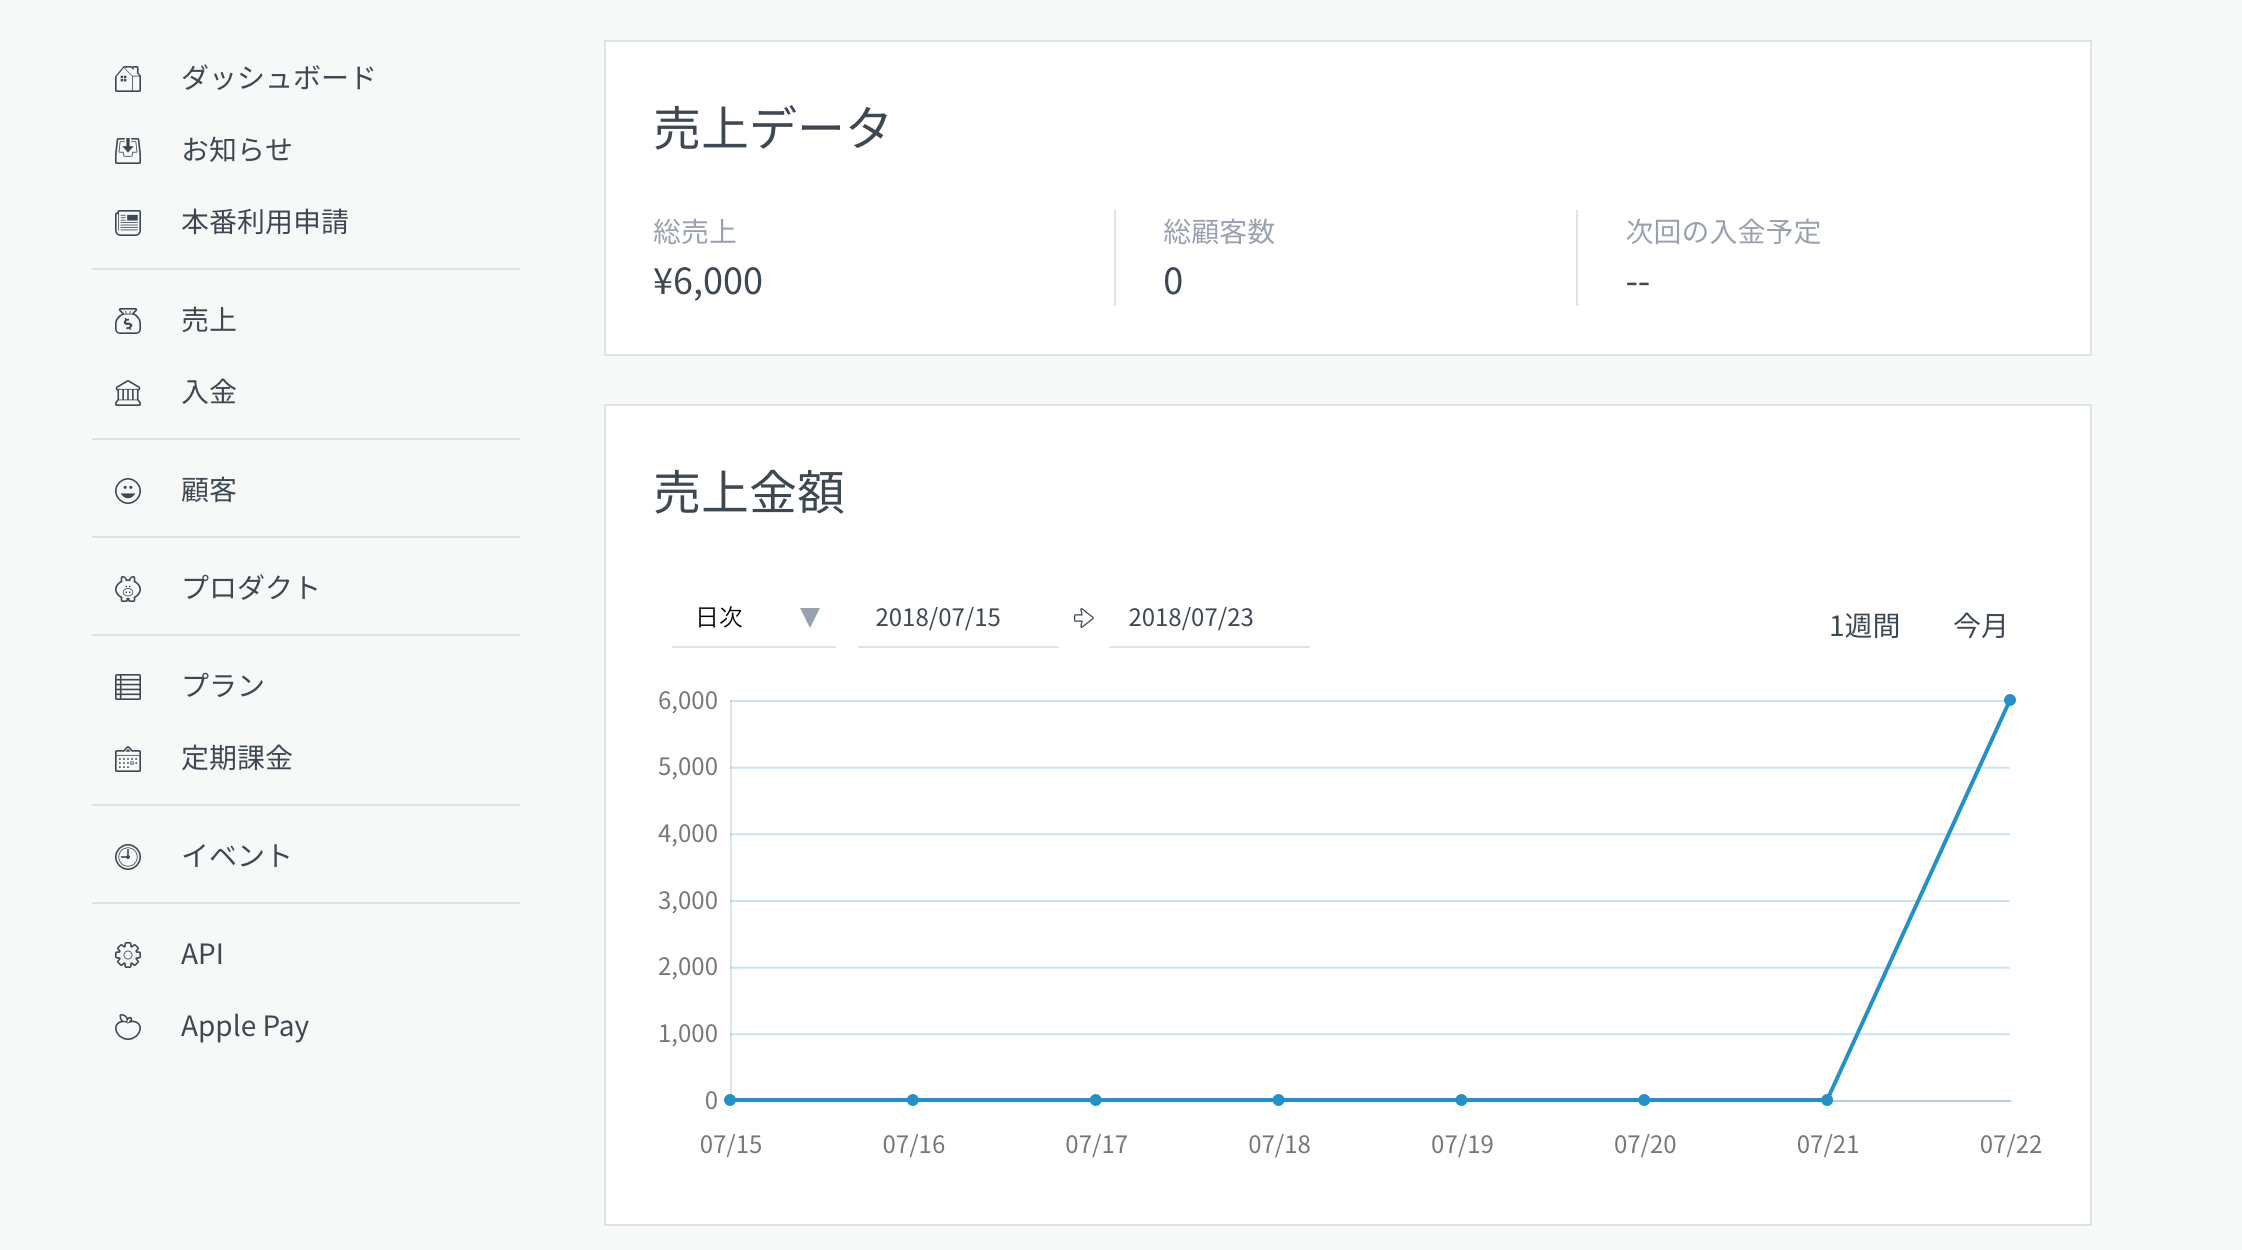Click the 定期課金 calendar icon
The width and height of the screenshot is (2242, 1250).
(128, 759)
